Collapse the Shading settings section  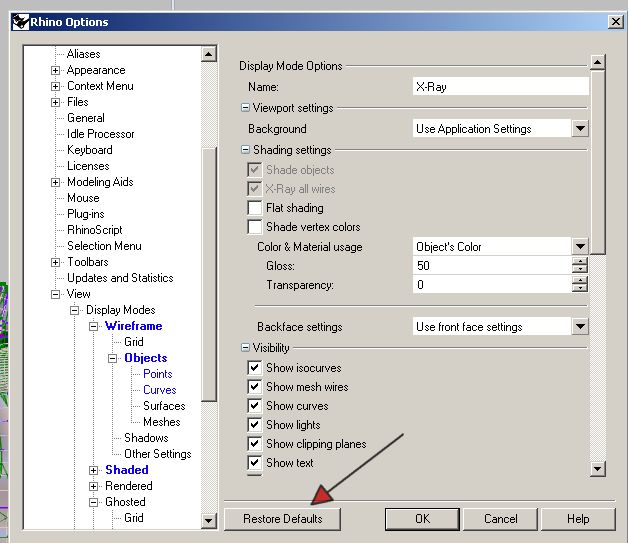245,150
